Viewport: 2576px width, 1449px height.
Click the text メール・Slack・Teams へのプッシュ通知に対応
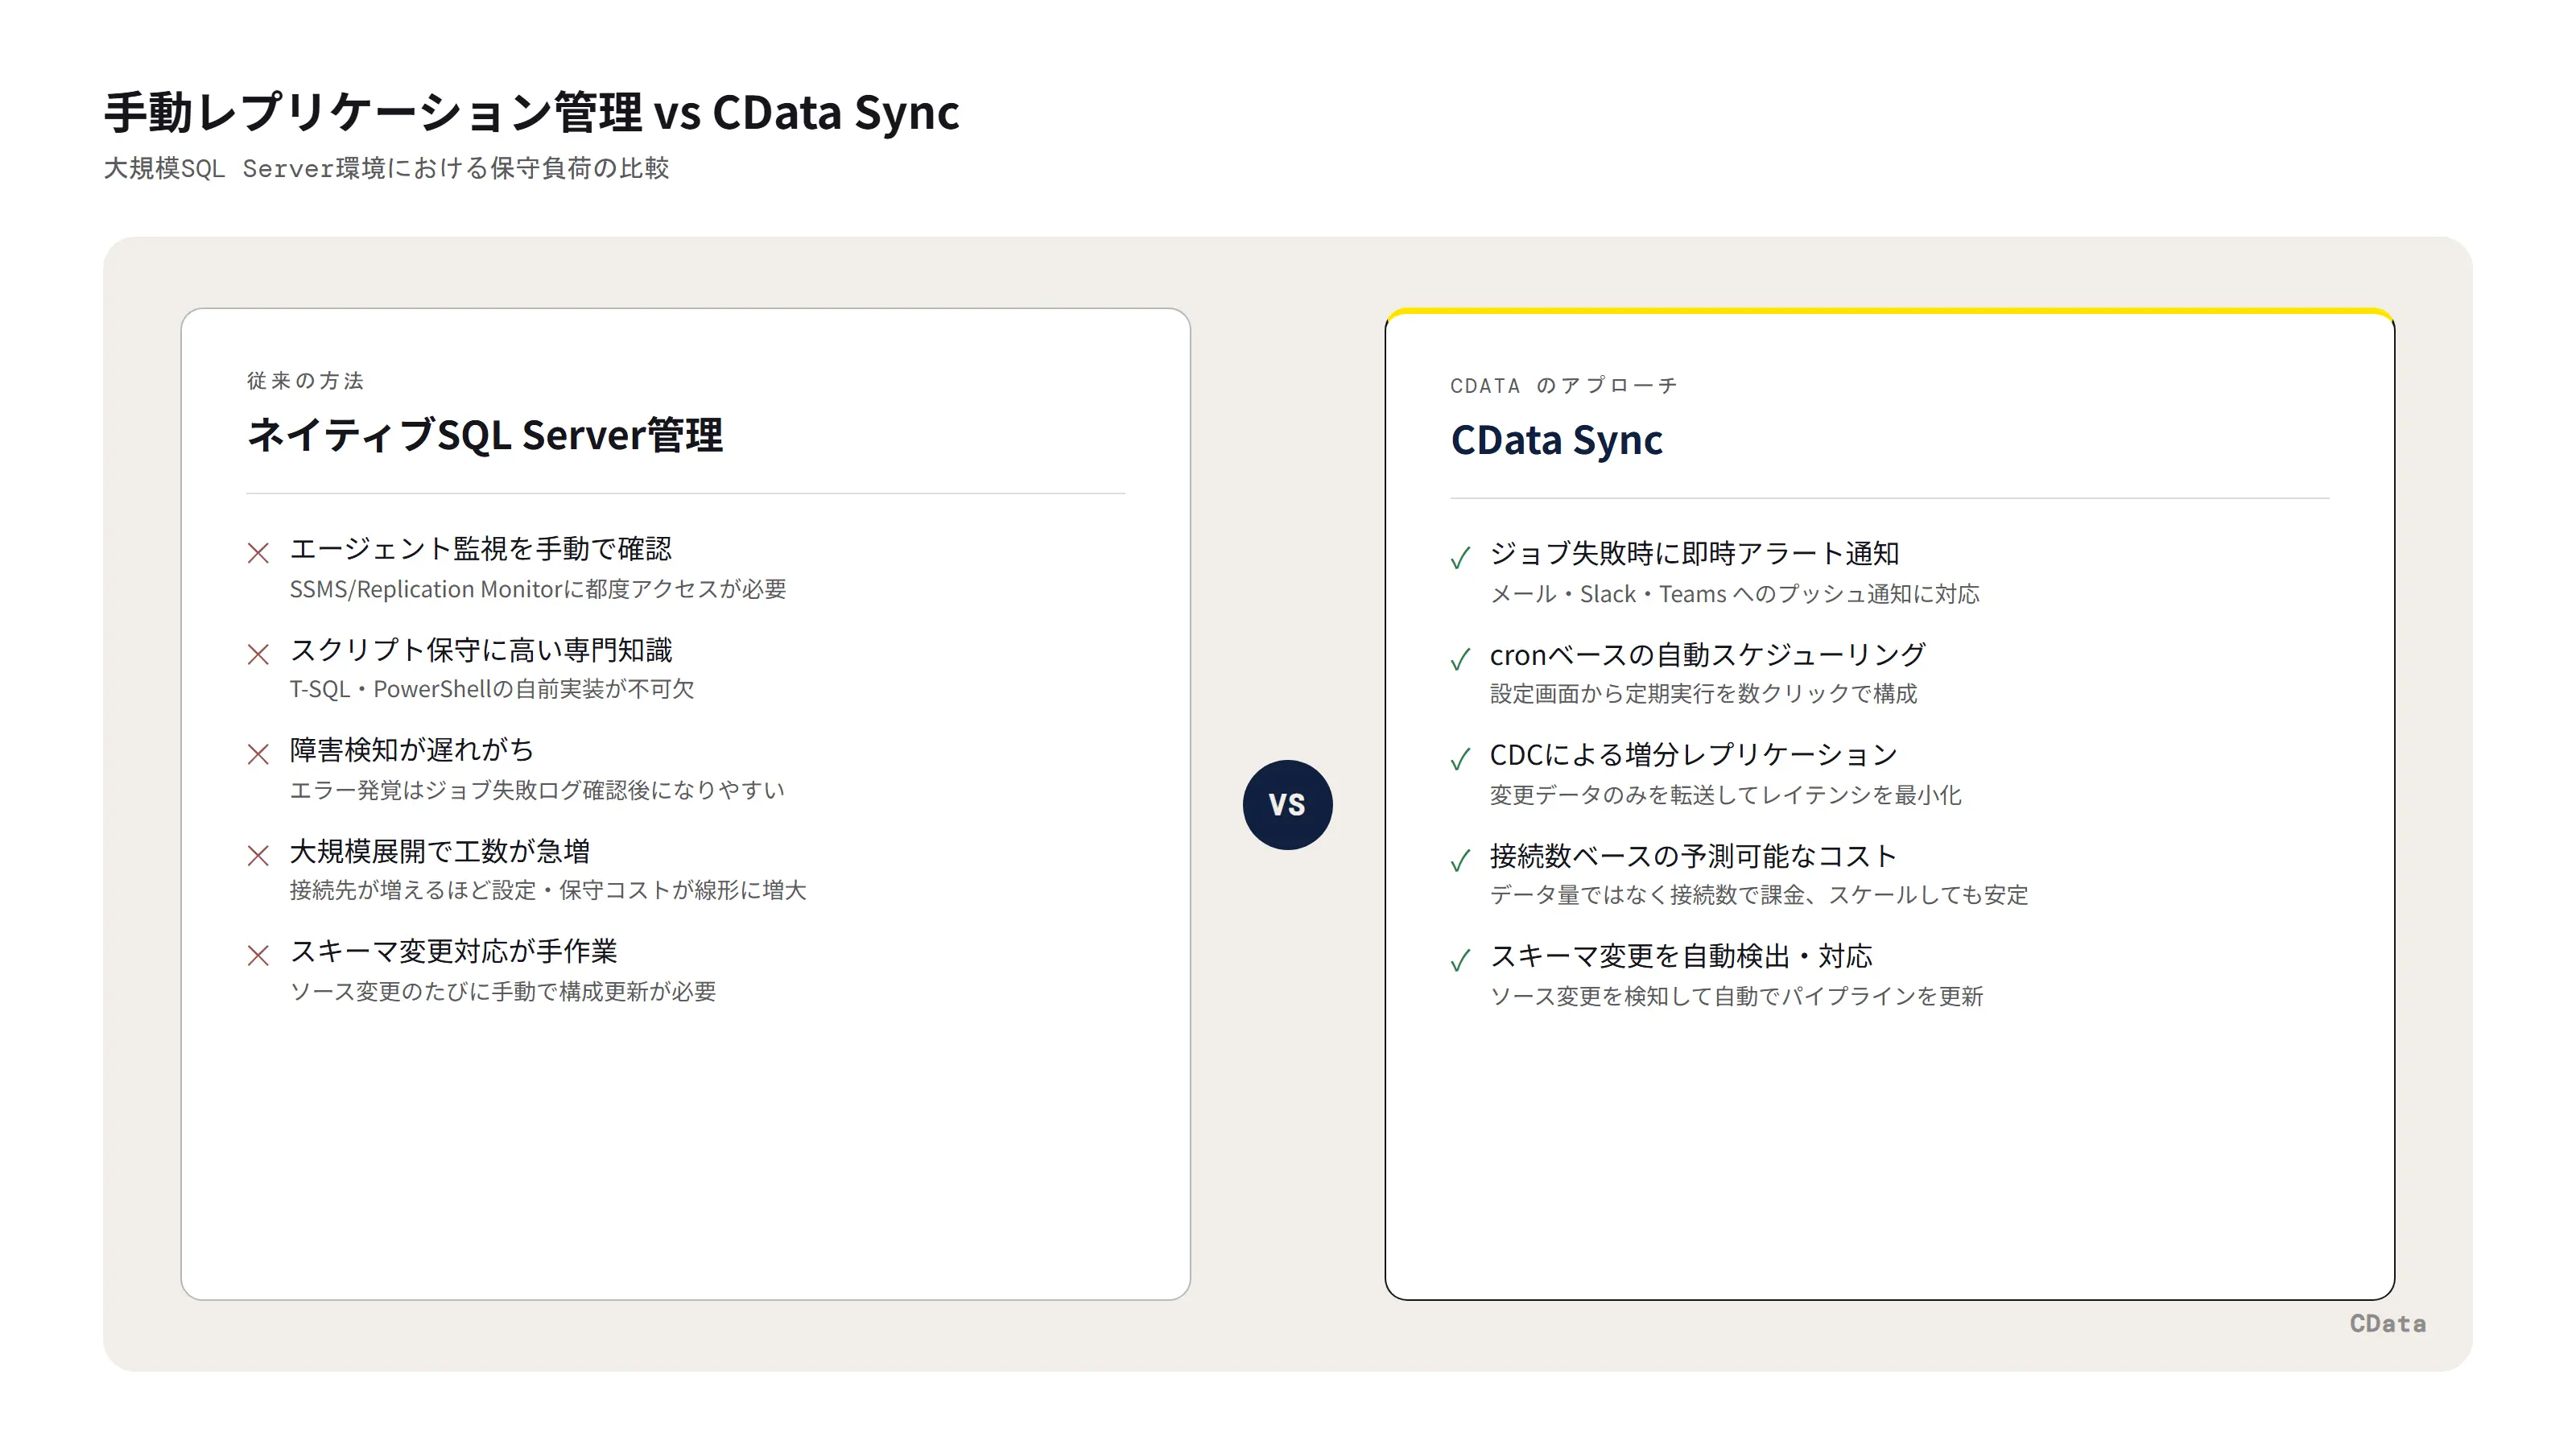pyautogui.click(x=1735, y=594)
